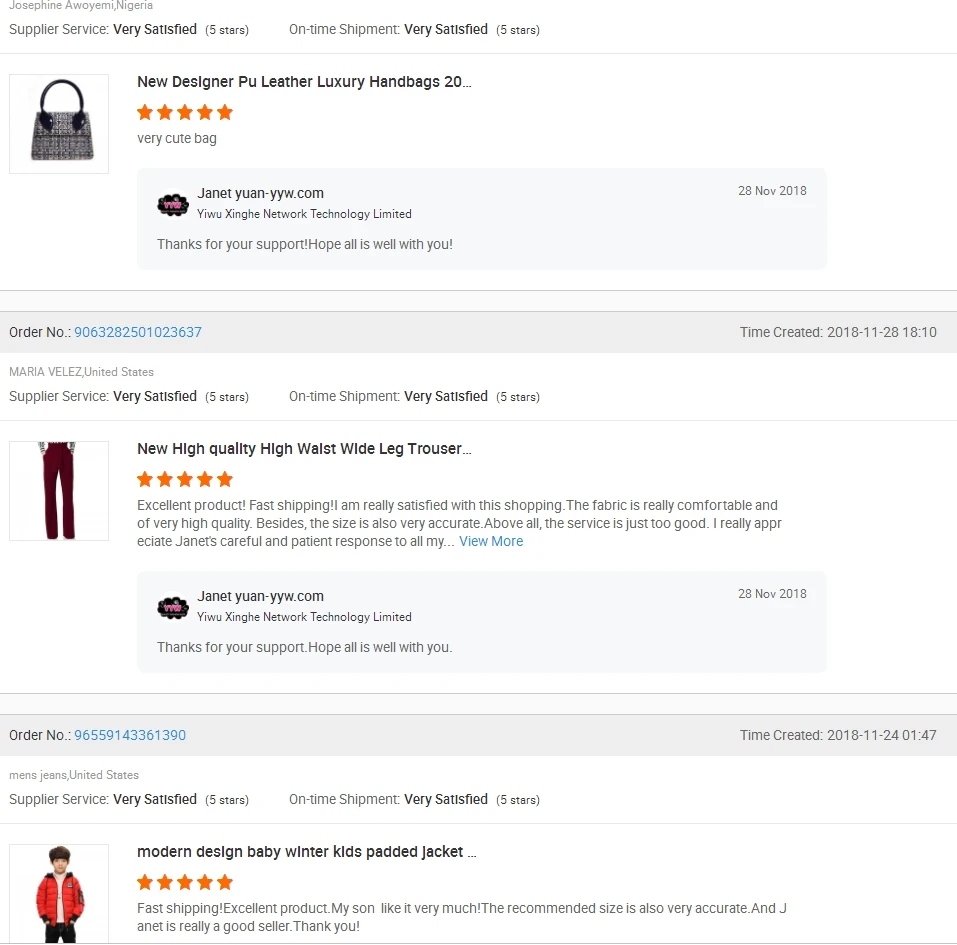The image size is (957, 945).
Task: Open order number 96559143361390
Action: [130, 735]
